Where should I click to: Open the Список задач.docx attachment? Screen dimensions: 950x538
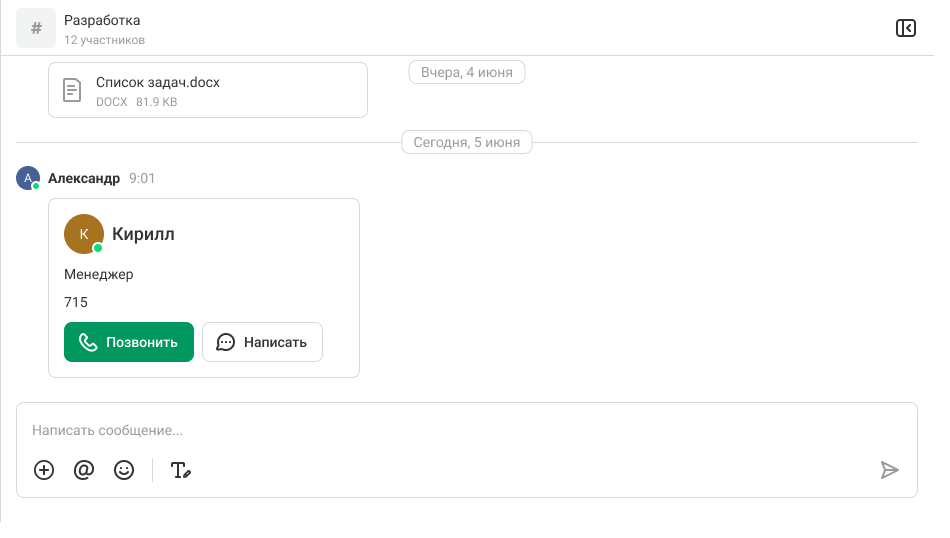[158, 83]
